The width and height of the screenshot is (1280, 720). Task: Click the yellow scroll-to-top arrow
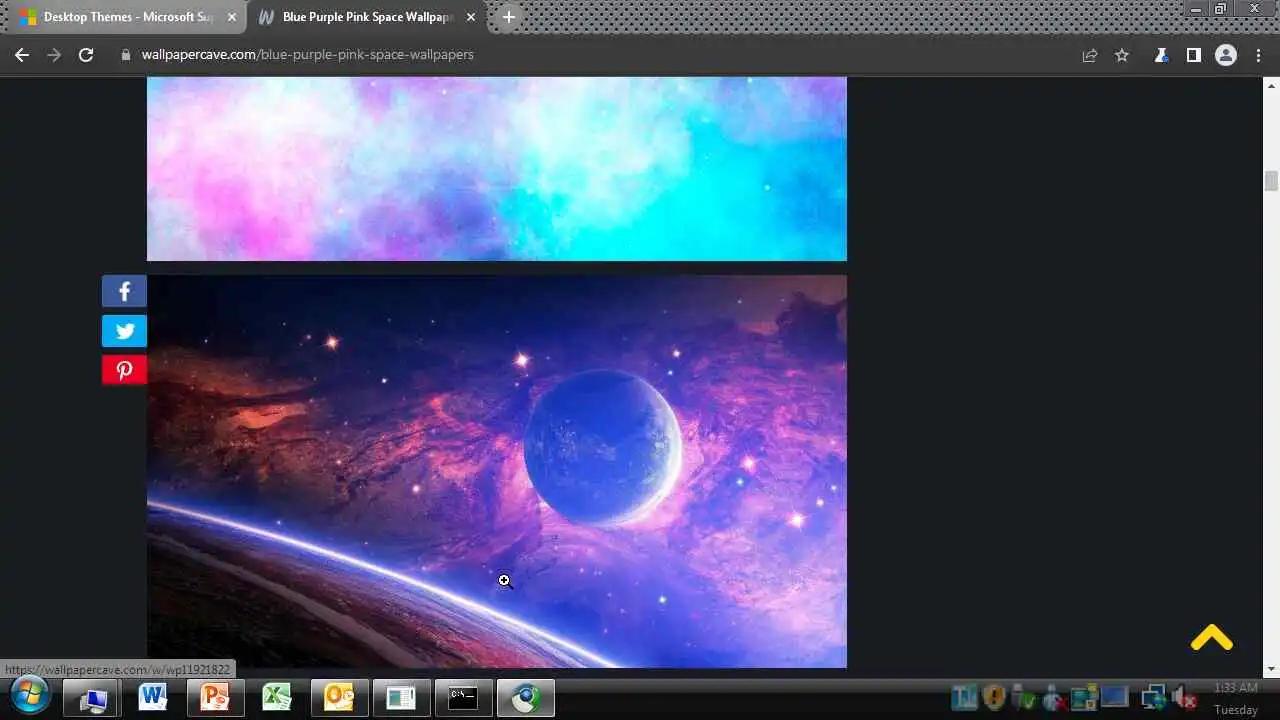(1211, 637)
